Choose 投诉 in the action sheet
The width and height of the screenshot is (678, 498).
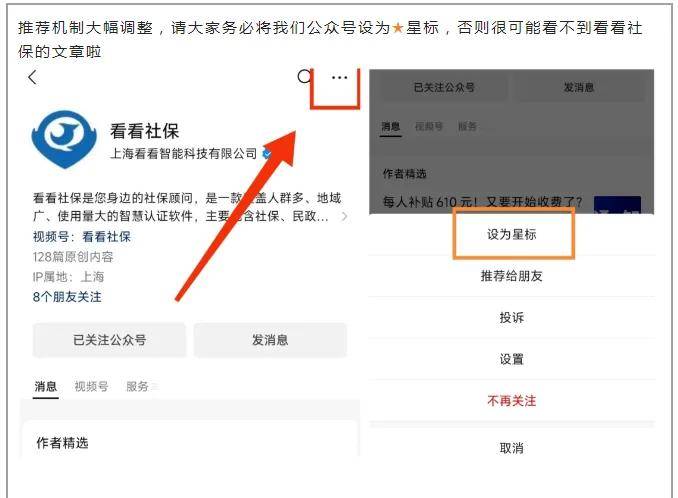coord(512,317)
